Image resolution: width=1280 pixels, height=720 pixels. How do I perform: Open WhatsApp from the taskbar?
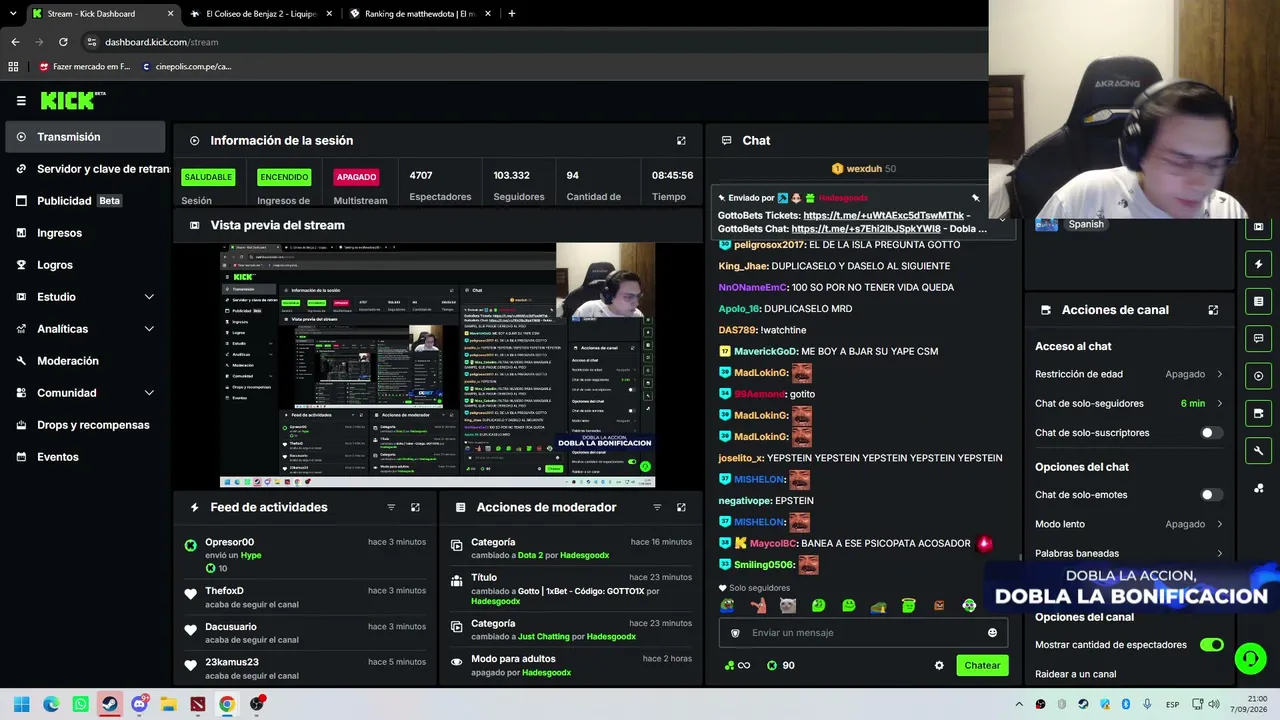[x=81, y=704]
